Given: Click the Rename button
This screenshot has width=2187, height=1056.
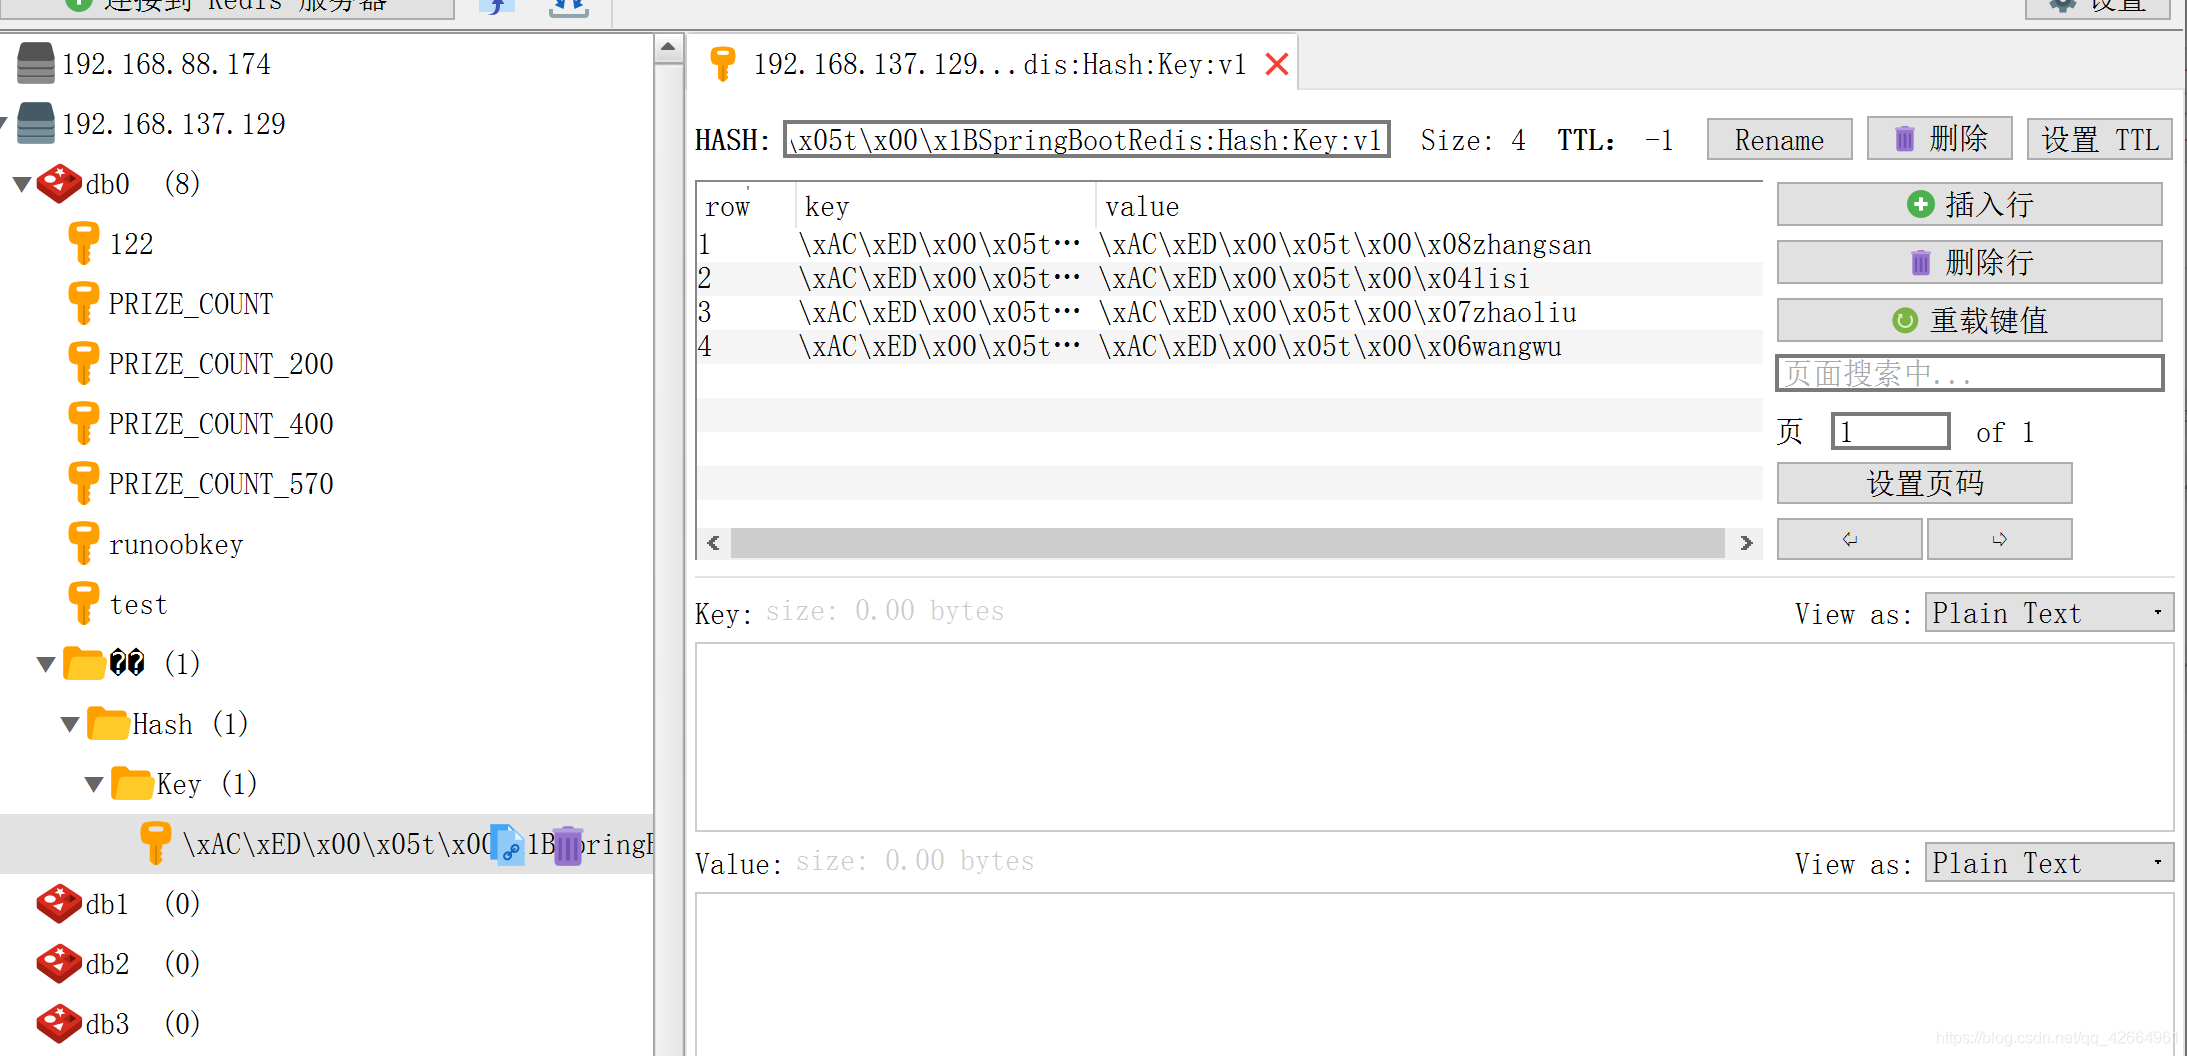Looking at the screenshot, I should (x=1779, y=139).
